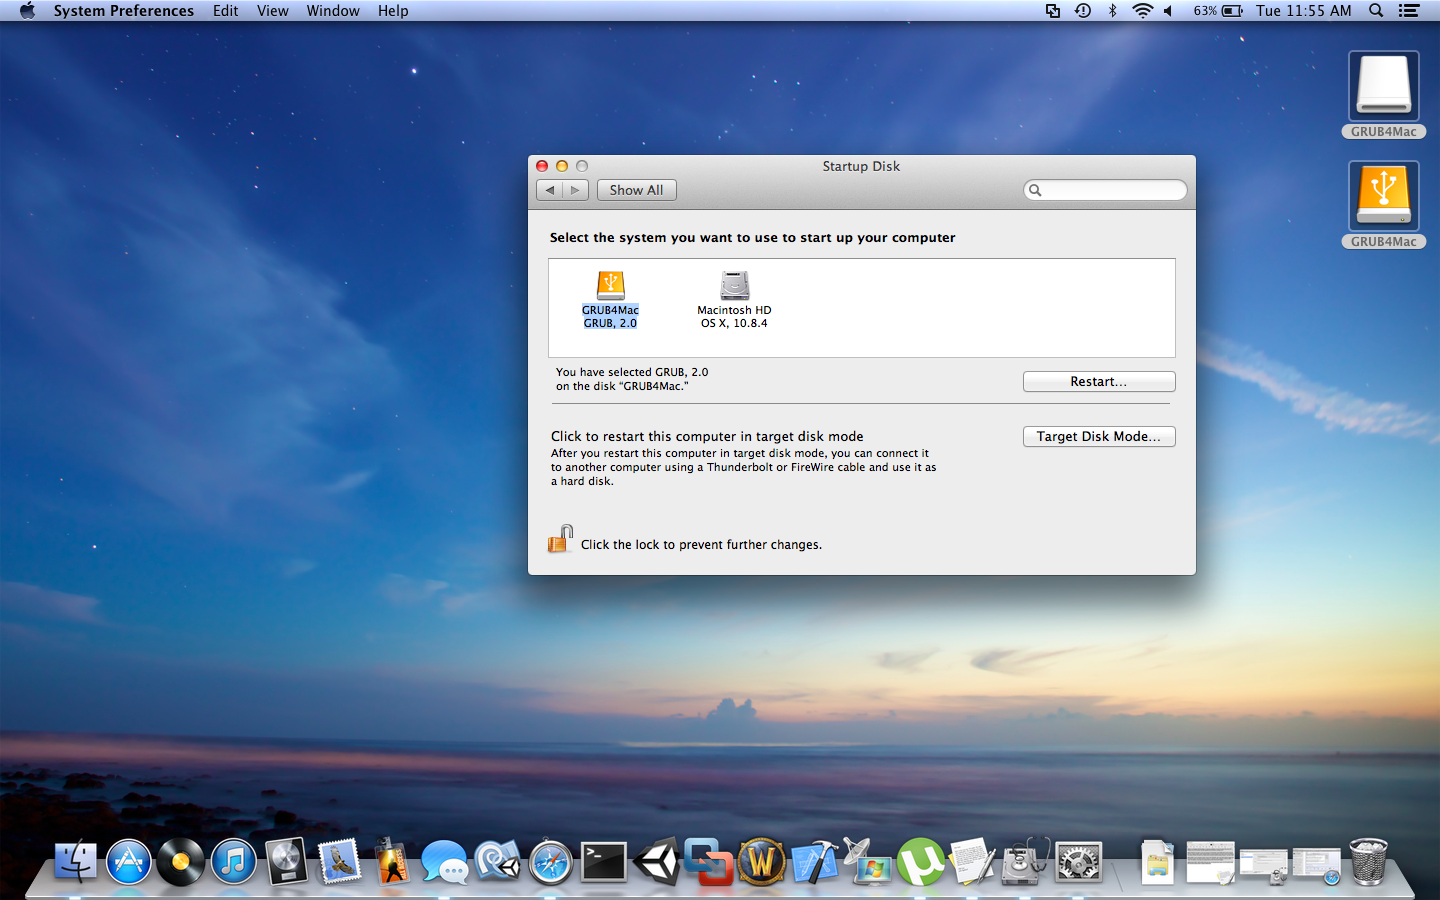This screenshot has height=900, width=1440.
Task: Open the Help menu
Action: click(393, 11)
